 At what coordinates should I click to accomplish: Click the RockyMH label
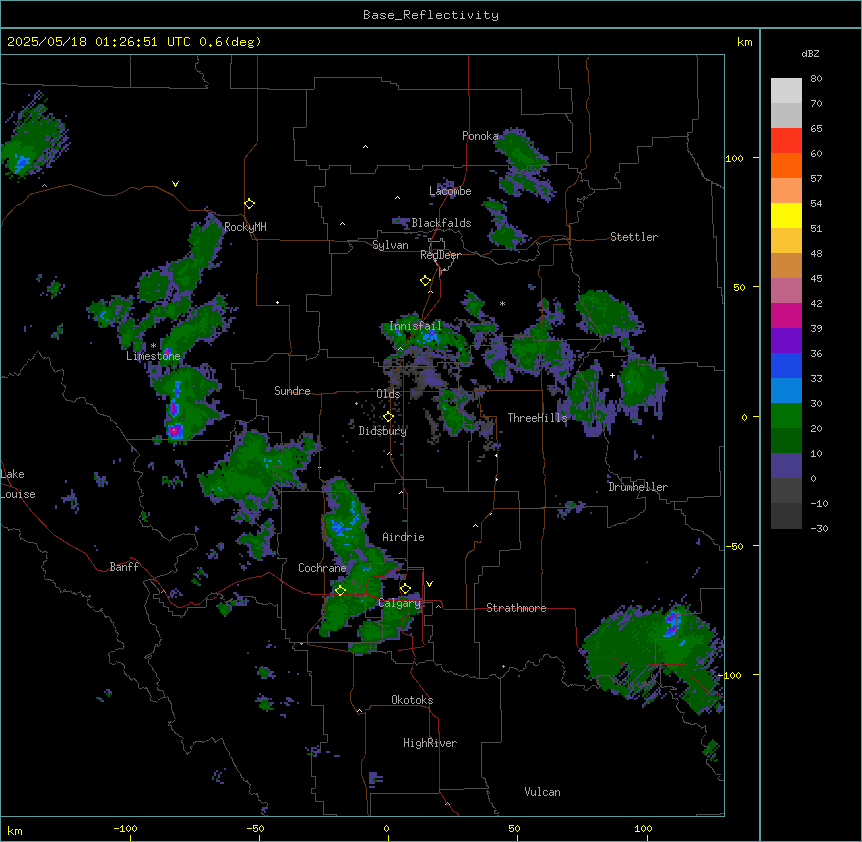pos(245,227)
